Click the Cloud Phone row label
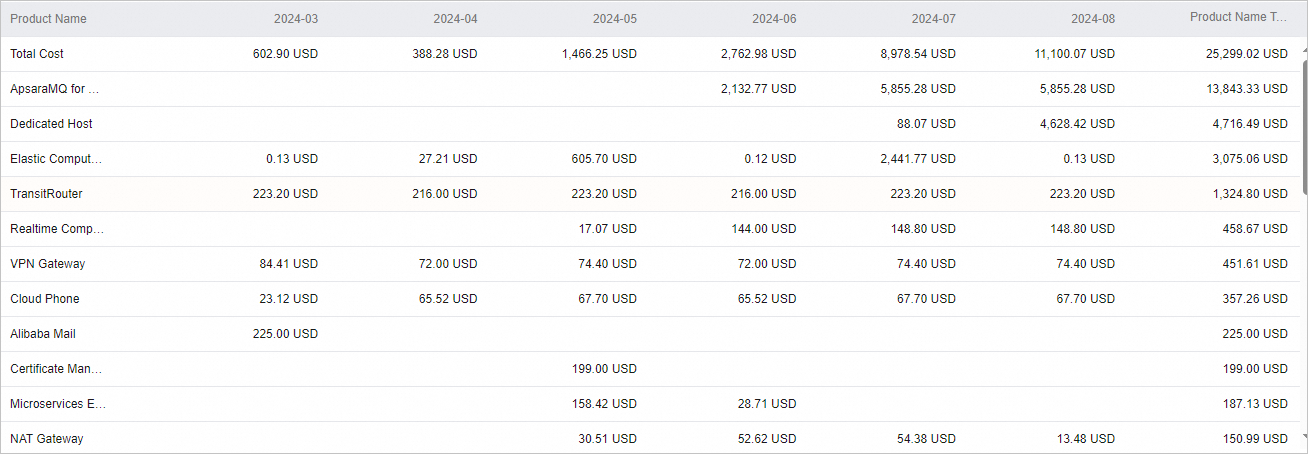Screen dimensions: 1308x454 coord(45,299)
